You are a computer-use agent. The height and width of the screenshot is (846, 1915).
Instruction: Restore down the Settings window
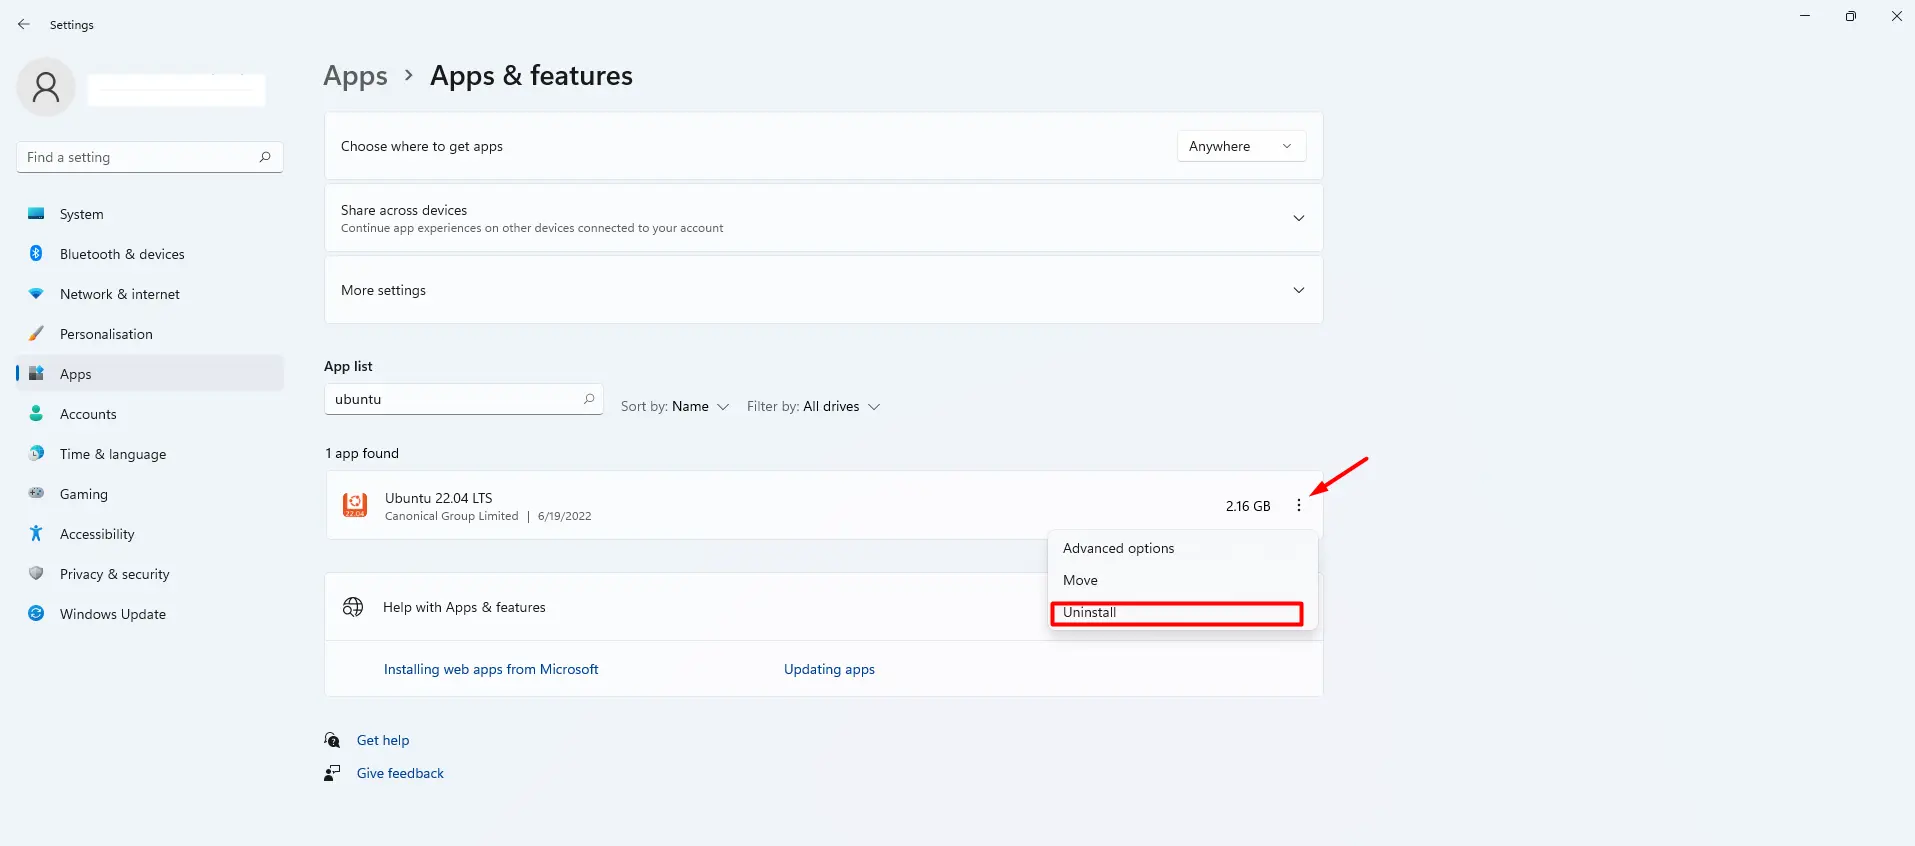[x=1851, y=16]
